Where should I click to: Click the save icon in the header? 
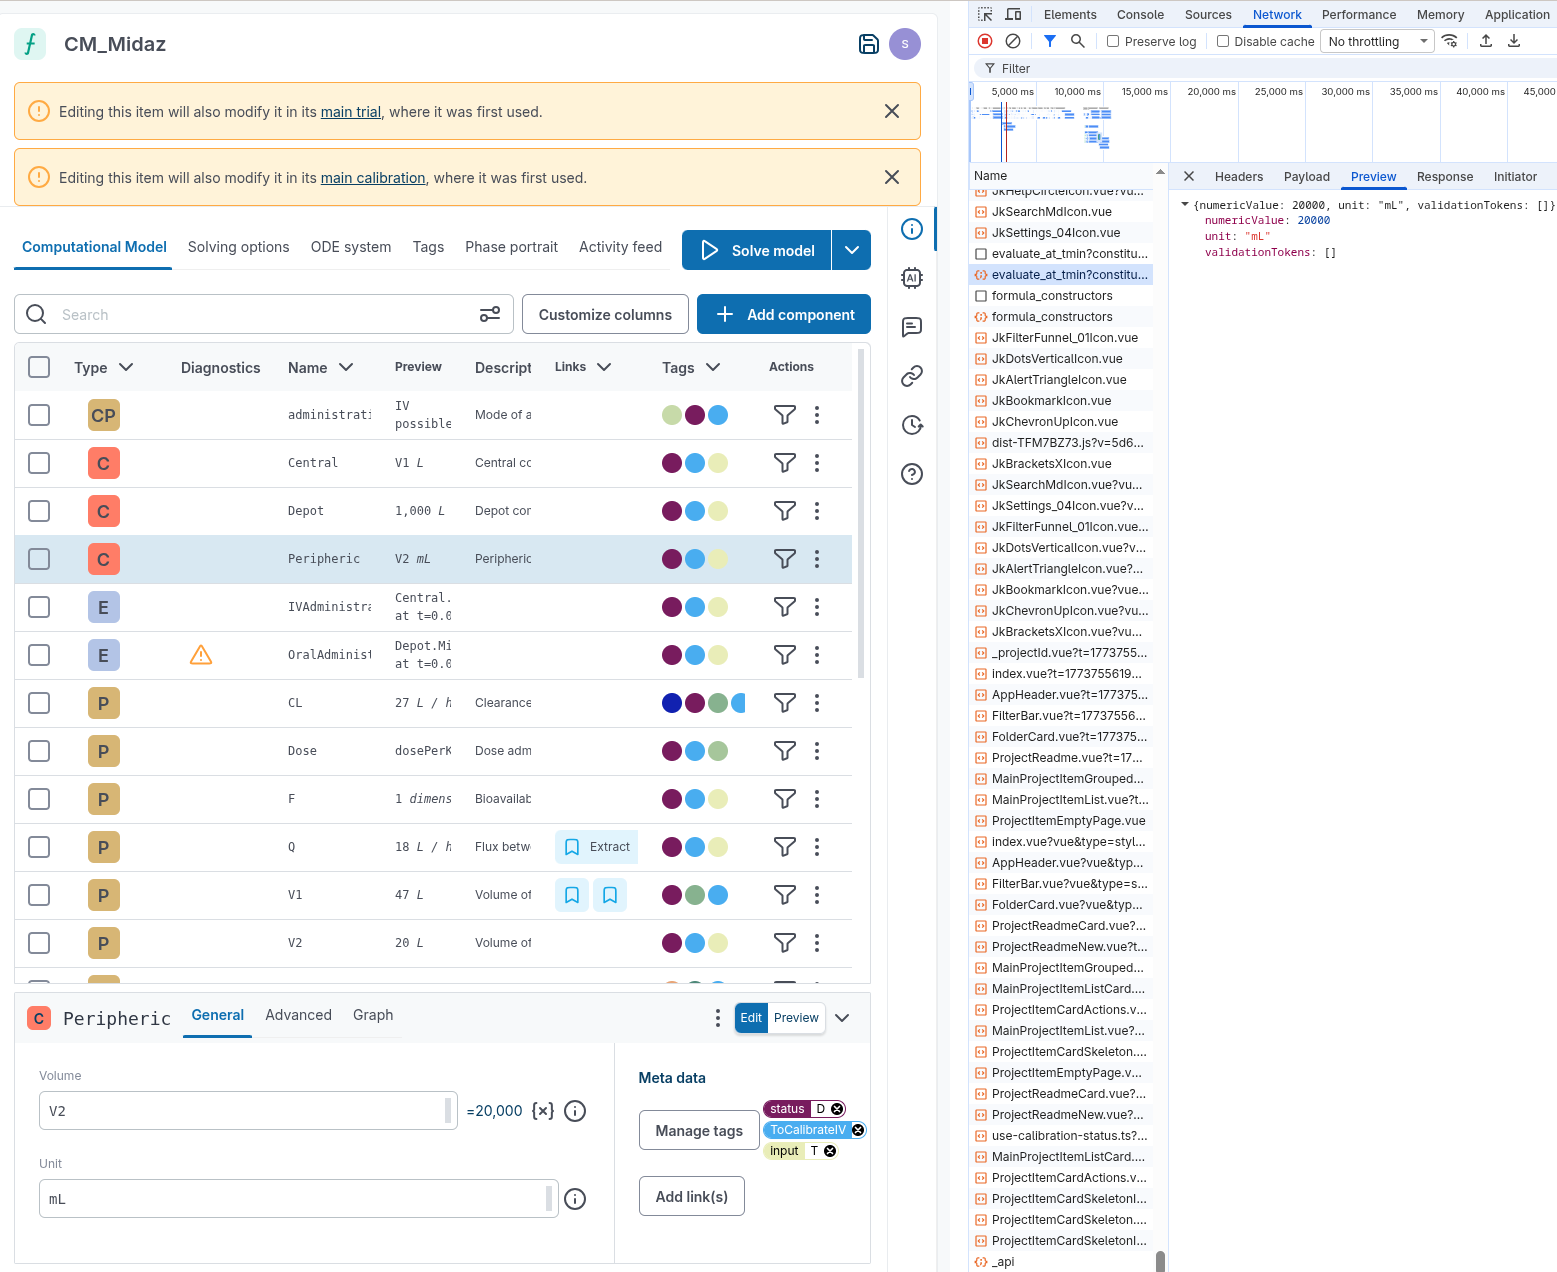coord(868,44)
